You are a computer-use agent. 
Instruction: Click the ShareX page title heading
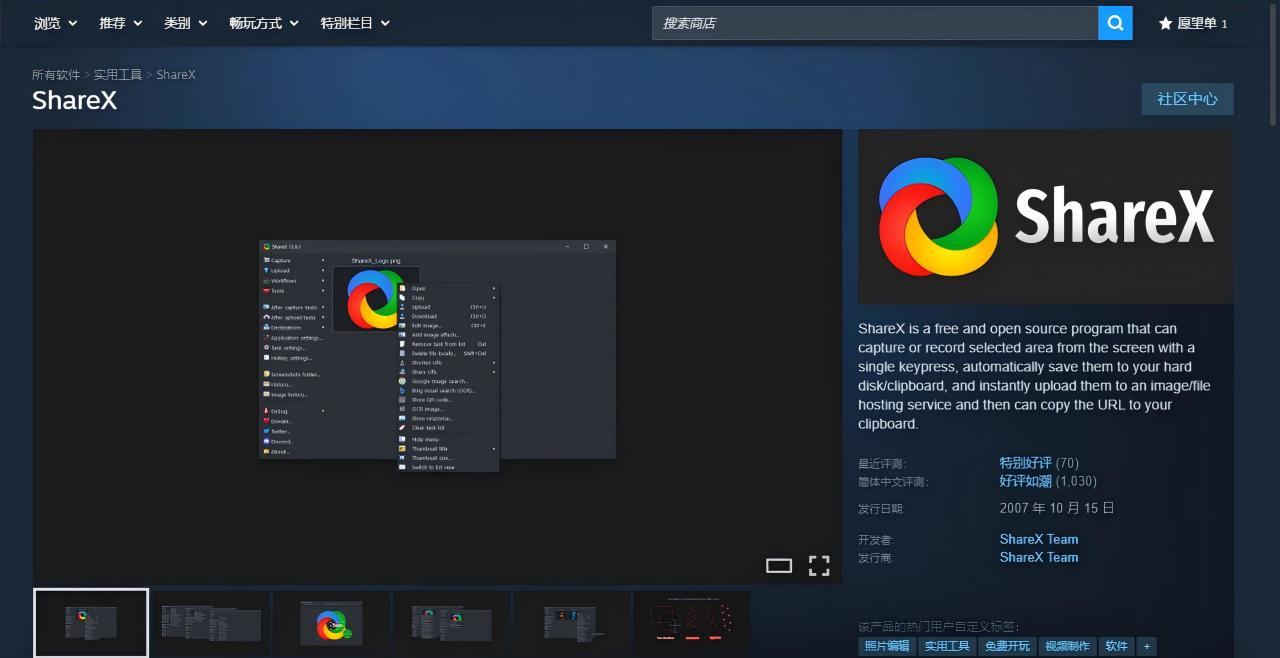[x=74, y=100]
